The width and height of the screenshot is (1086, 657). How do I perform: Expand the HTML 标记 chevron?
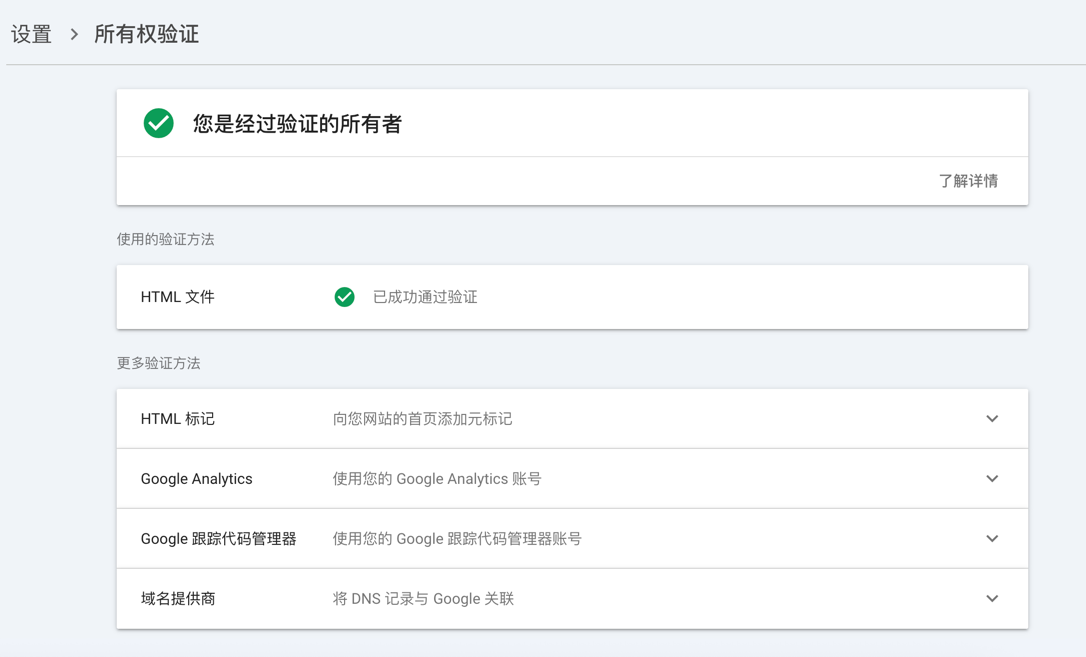991,419
